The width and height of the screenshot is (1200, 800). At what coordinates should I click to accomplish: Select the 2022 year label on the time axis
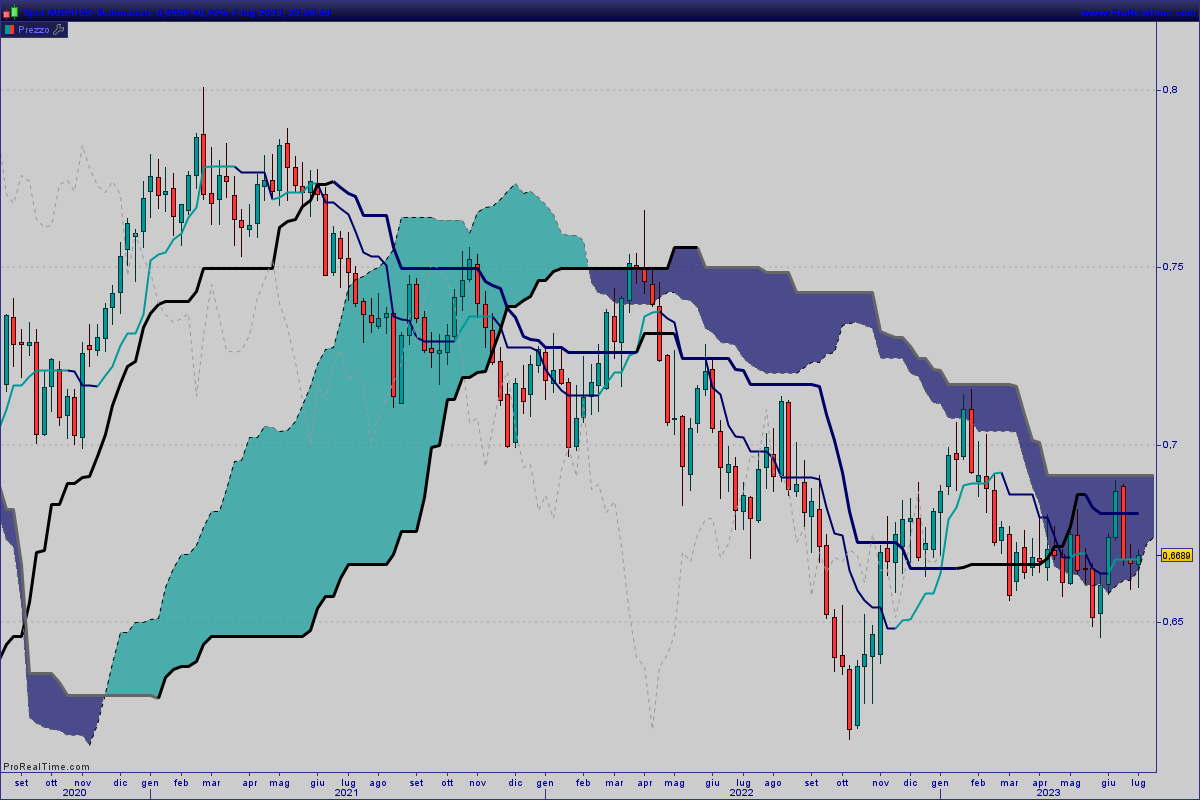click(x=741, y=792)
